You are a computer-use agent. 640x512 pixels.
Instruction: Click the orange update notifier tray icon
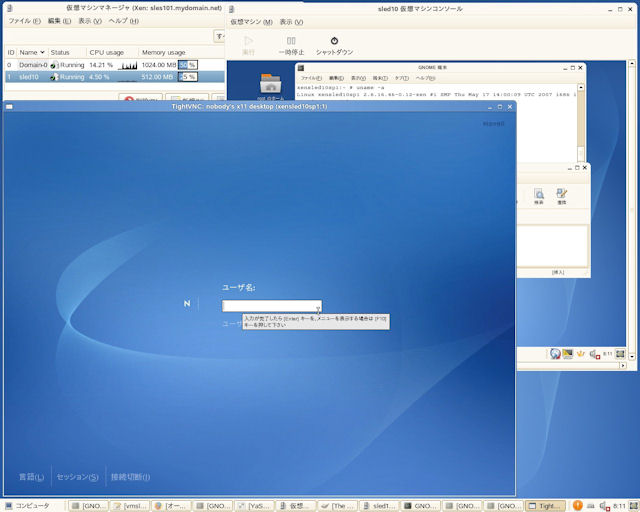pyautogui.click(x=578, y=505)
